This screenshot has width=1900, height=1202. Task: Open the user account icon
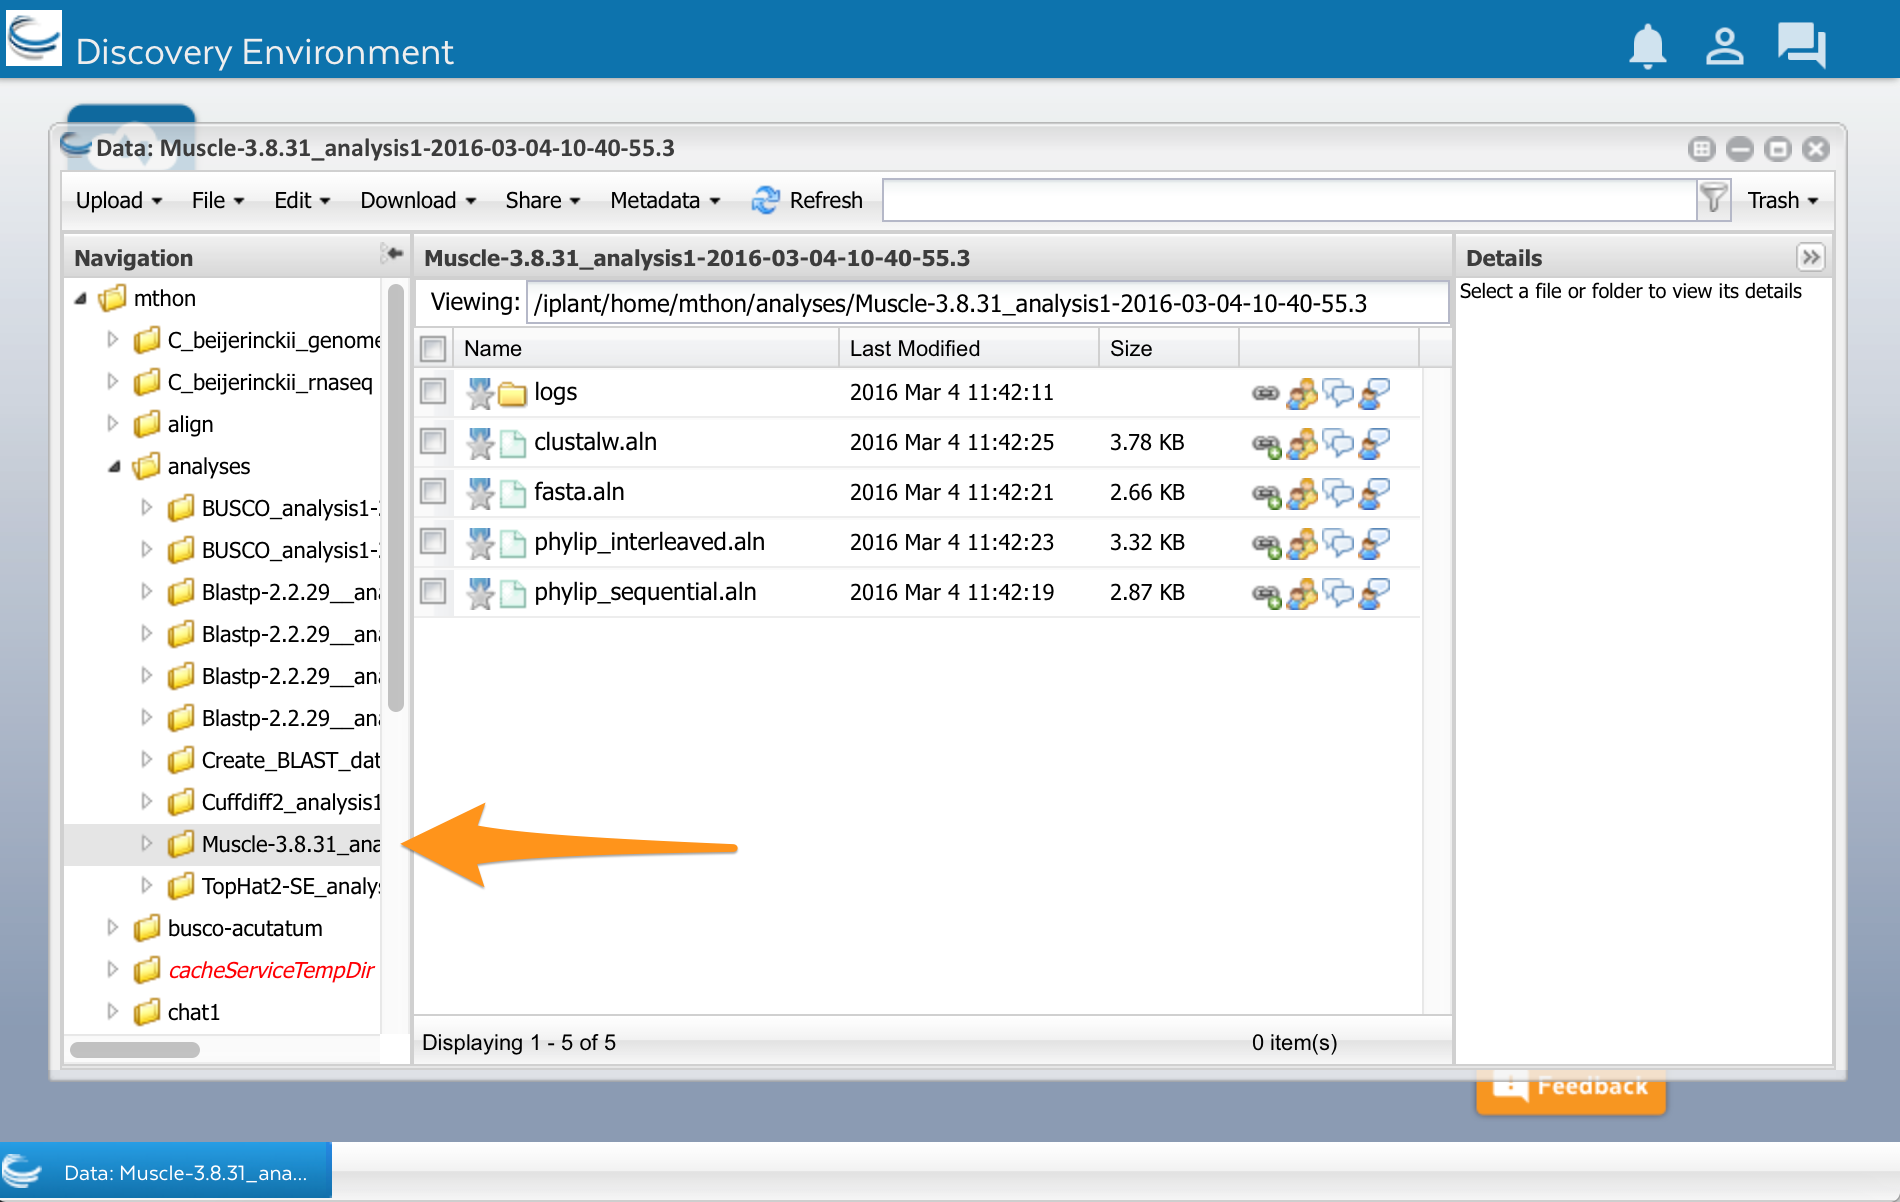[1724, 47]
